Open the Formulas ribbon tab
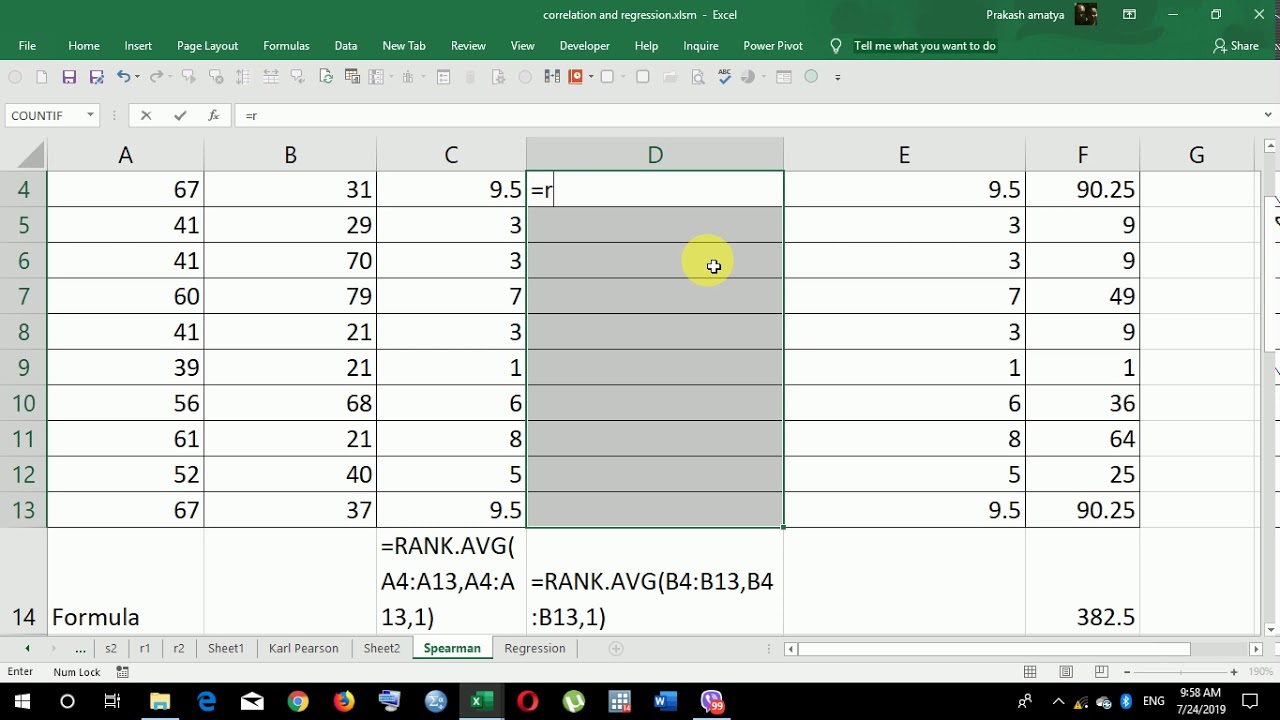 (x=286, y=46)
